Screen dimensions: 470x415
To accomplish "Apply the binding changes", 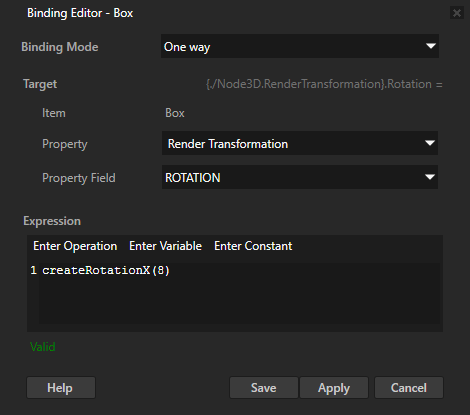I will tap(334, 388).
